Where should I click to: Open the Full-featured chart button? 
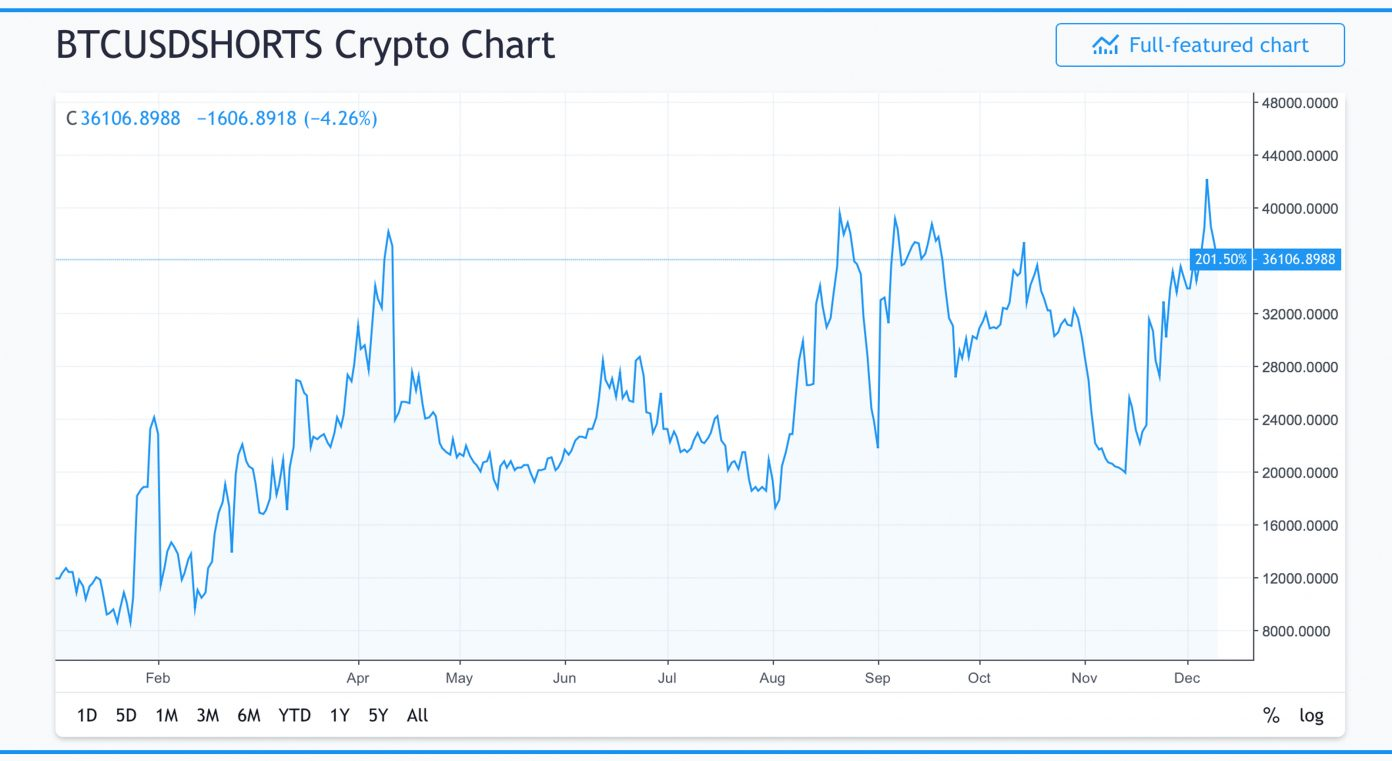click(1200, 45)
